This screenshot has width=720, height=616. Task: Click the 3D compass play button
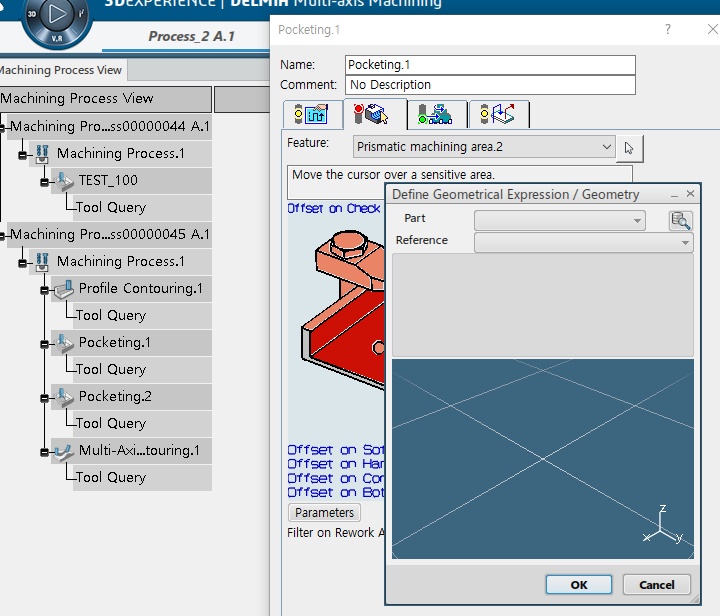(x=57, y=14)
